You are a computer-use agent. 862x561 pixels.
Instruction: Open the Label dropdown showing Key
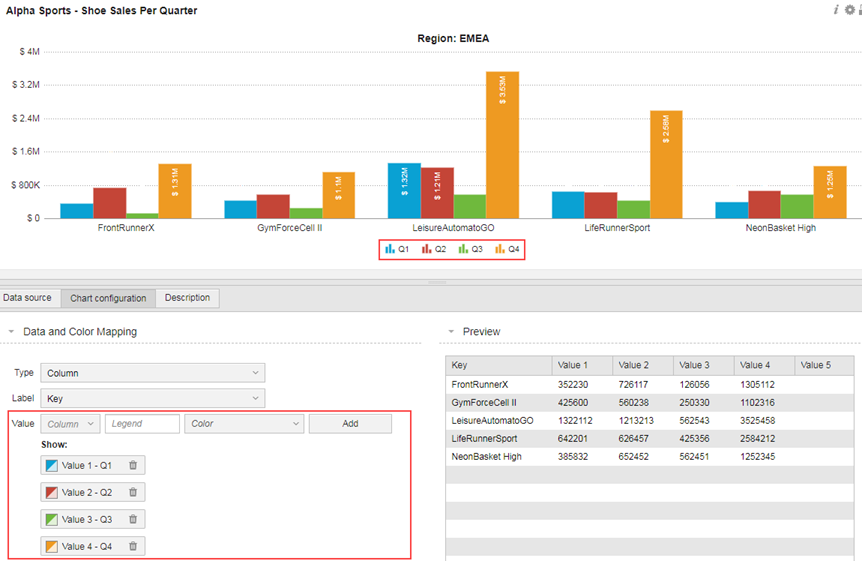pos(152,398)
